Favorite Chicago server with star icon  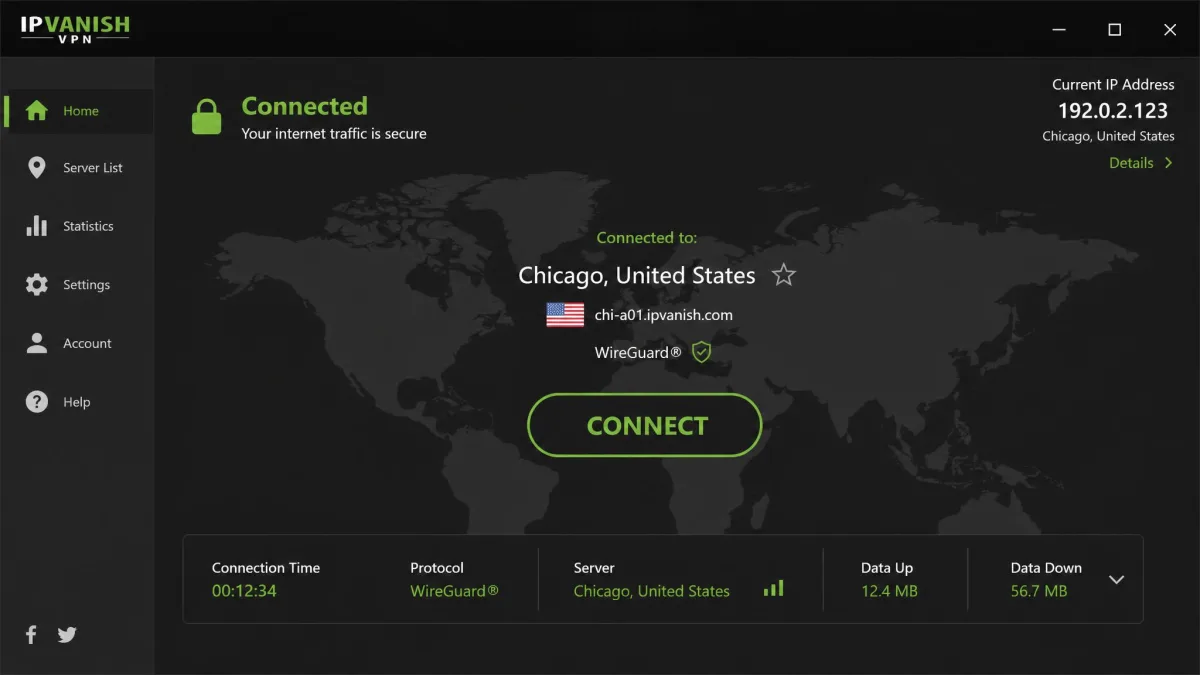coord(784,275)
